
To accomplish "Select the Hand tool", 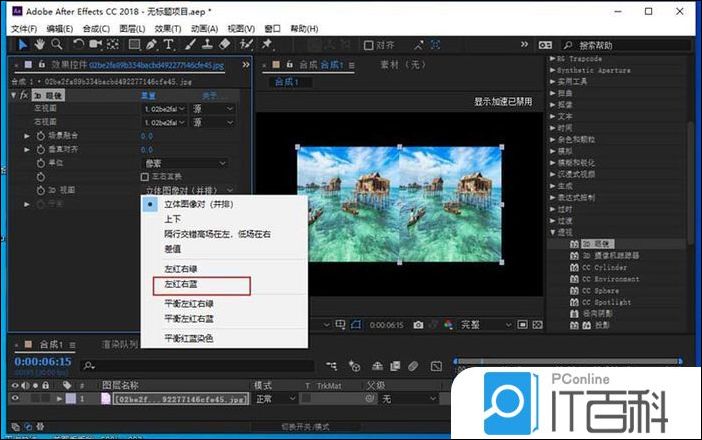I will (x=37, y=45).
